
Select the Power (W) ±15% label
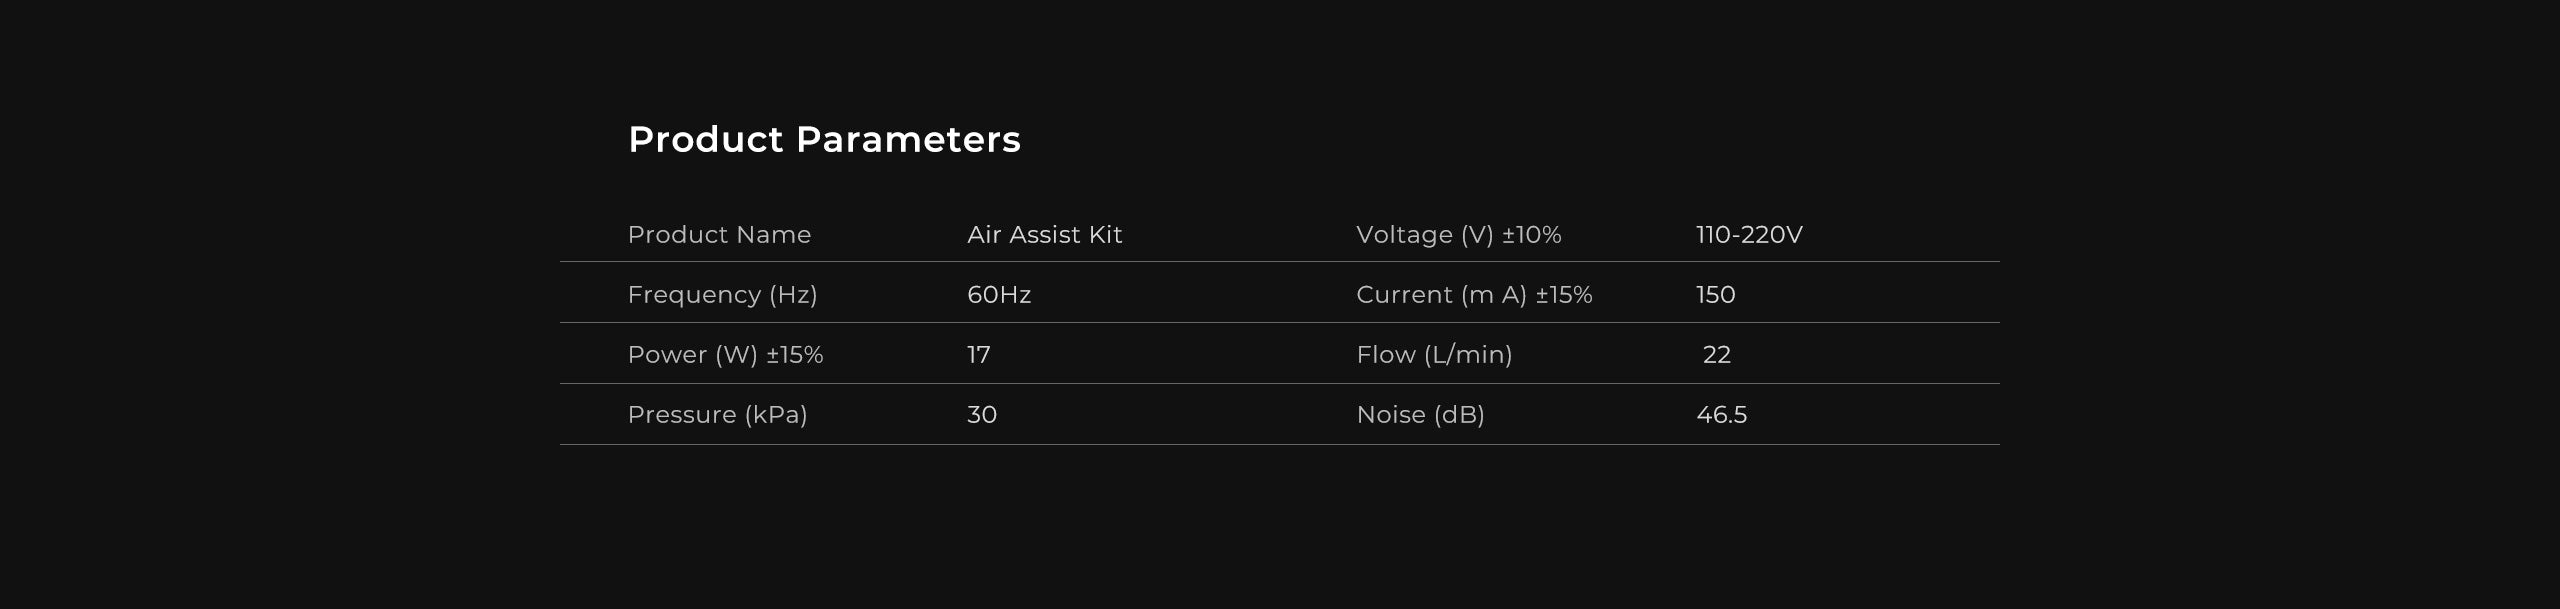[x=725, y=355]
